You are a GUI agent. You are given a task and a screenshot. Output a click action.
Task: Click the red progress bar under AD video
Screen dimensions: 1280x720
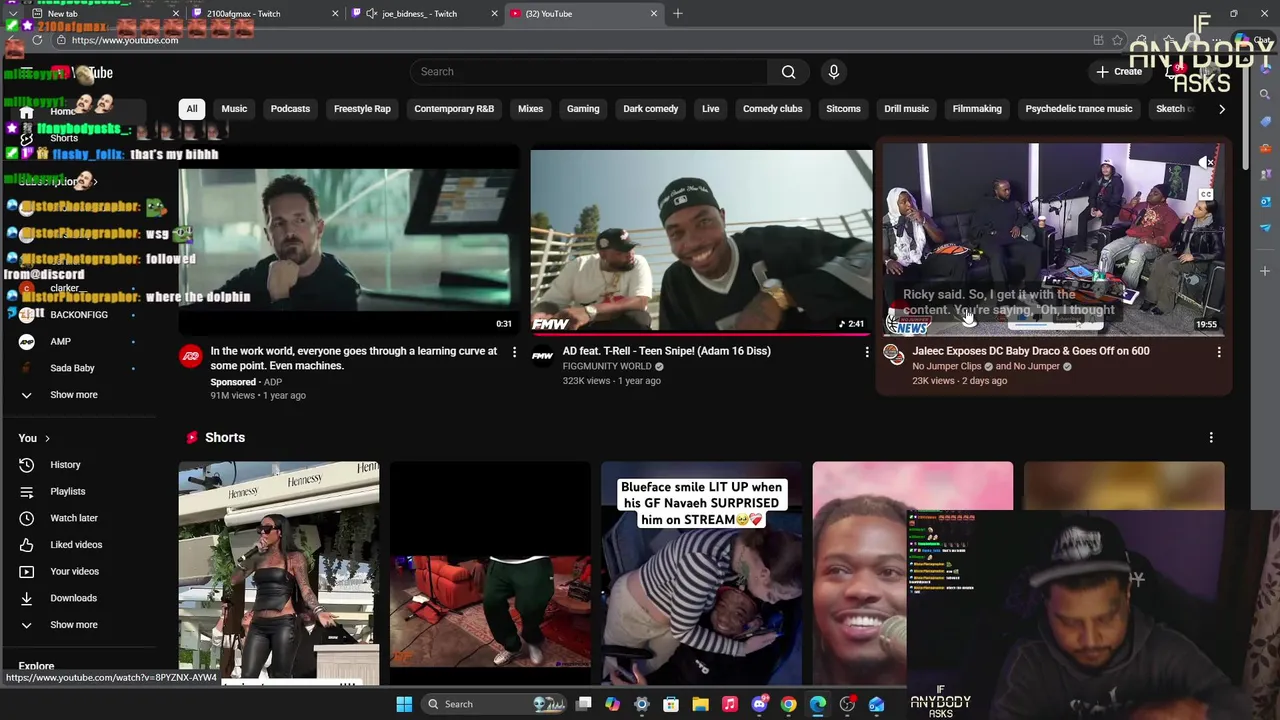pos(701,334)
